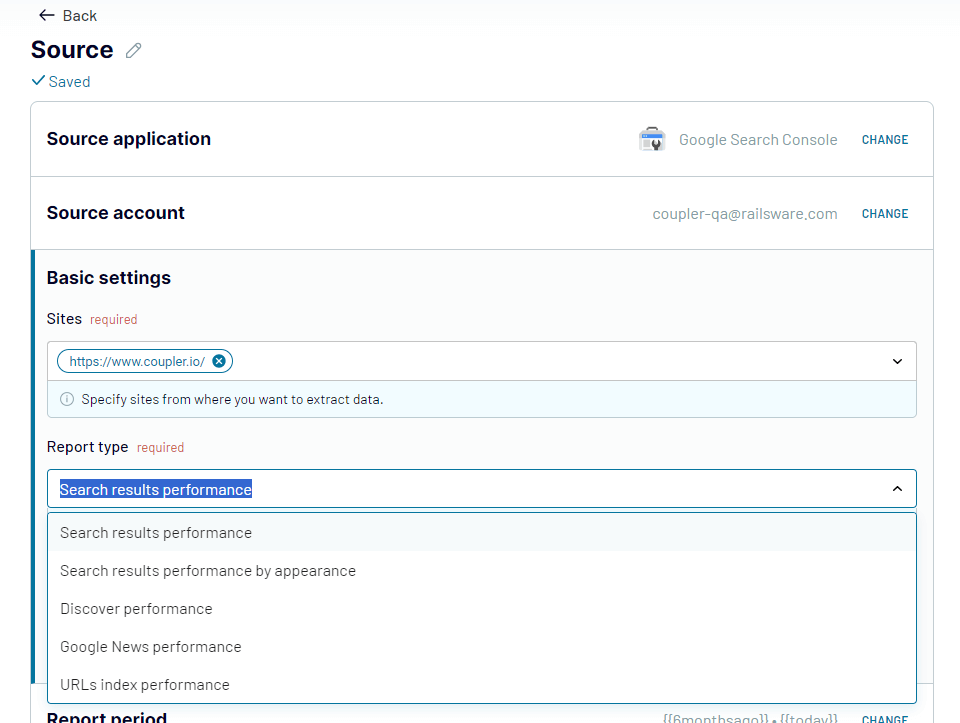The image size is (960, 723).
Task: Select Search results performance by appearance
Action: pos(207,570)
